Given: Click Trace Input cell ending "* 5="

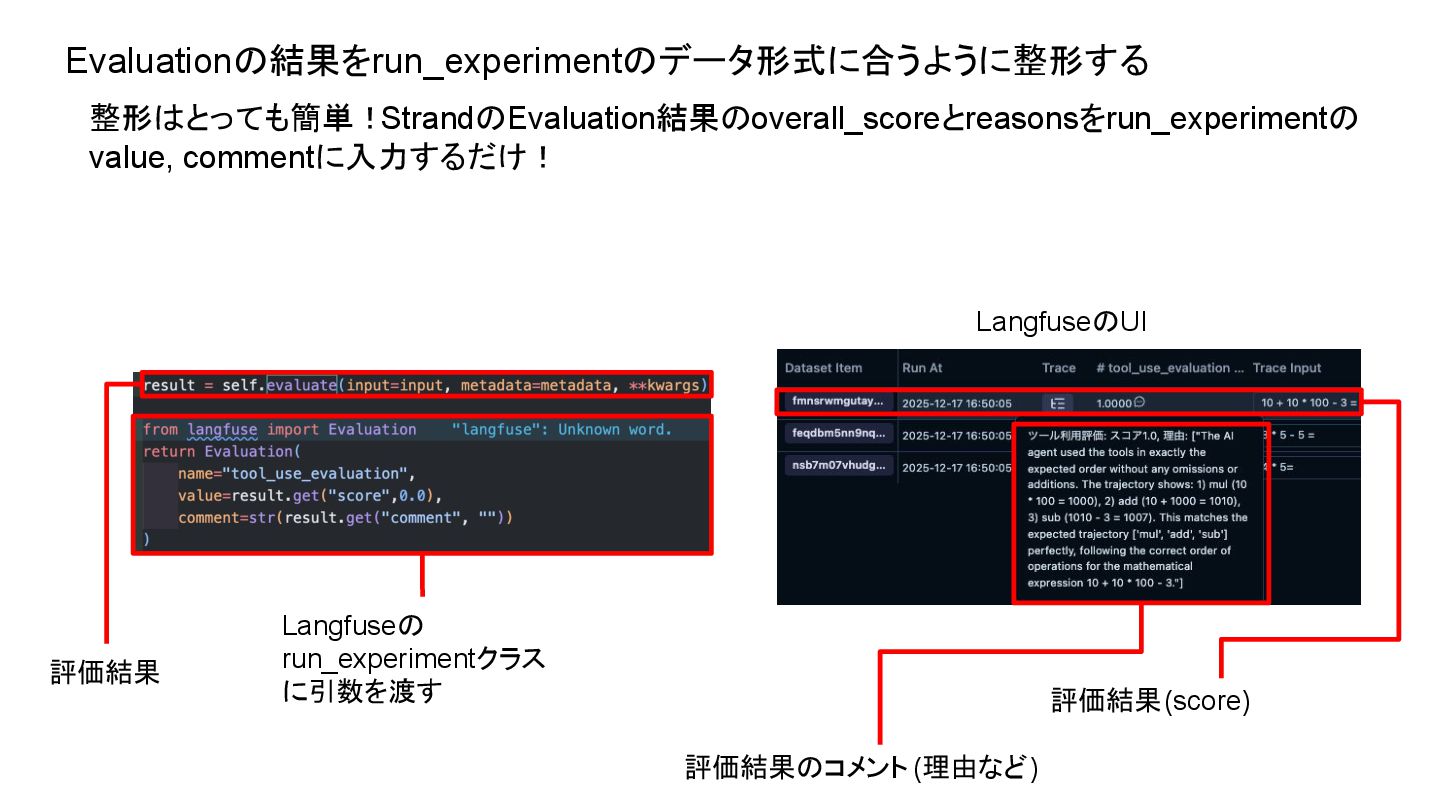Looking at the screenshot, I should [1279, 466].
